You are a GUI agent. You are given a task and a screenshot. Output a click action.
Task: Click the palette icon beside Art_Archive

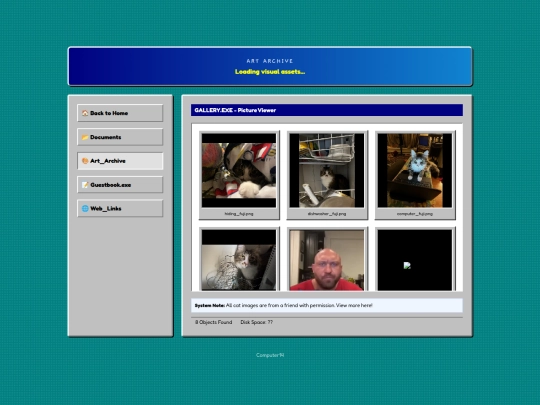pyautogui.click(x=85, y=161)
